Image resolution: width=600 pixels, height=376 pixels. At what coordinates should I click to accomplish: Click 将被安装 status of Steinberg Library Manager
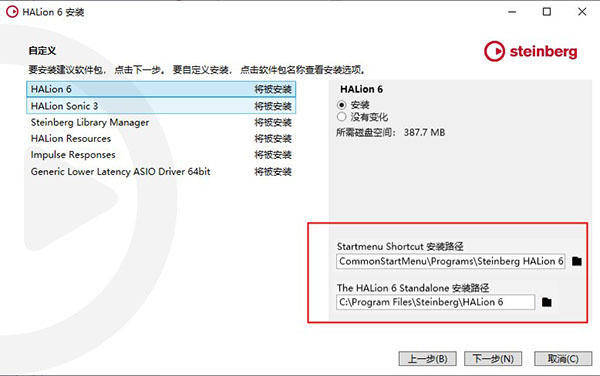(273, 122)
